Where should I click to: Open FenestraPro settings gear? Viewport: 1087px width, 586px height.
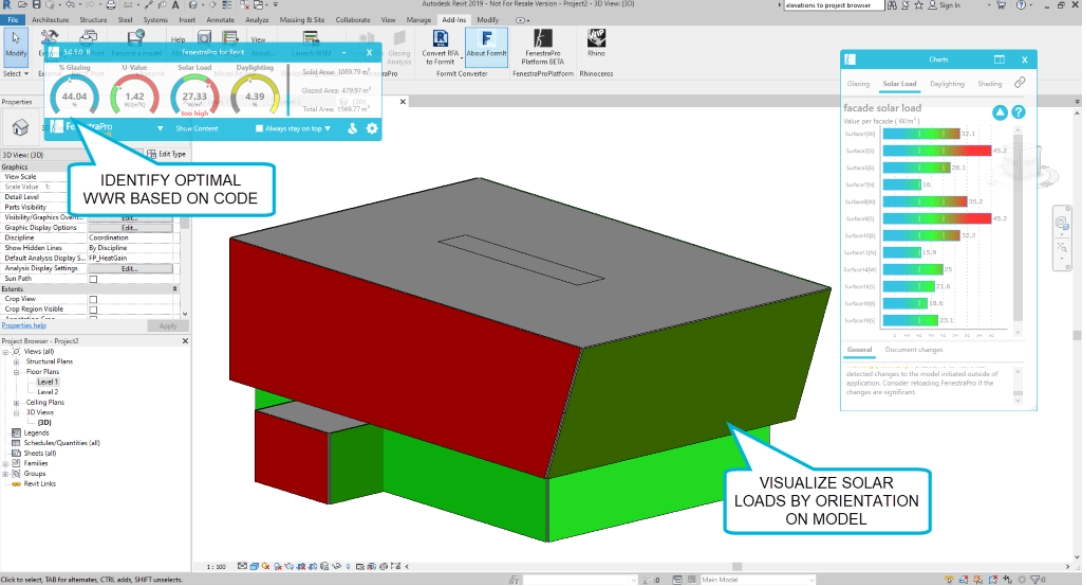(372, 128)
